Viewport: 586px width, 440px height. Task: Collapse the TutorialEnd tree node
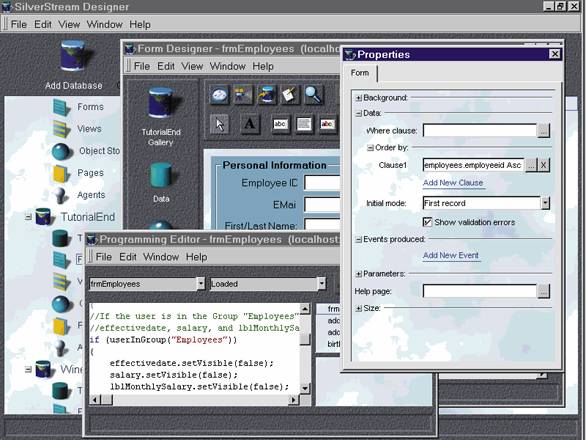[x=28, y=217]
